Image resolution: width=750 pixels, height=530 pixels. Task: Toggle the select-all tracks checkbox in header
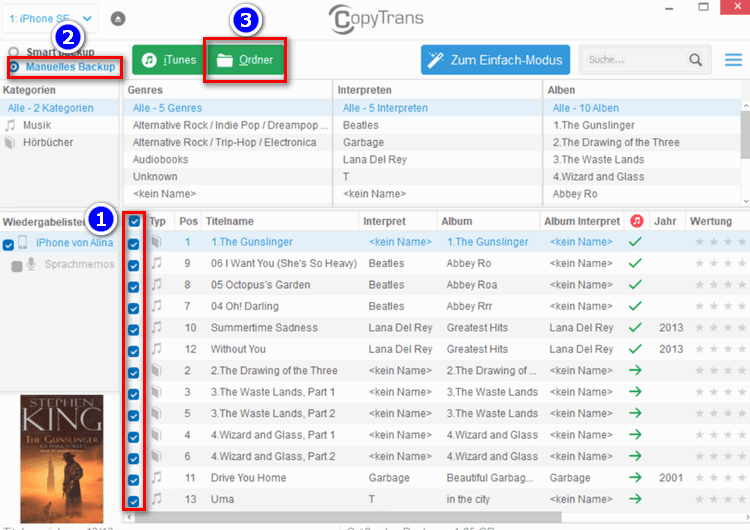[134, 221]
